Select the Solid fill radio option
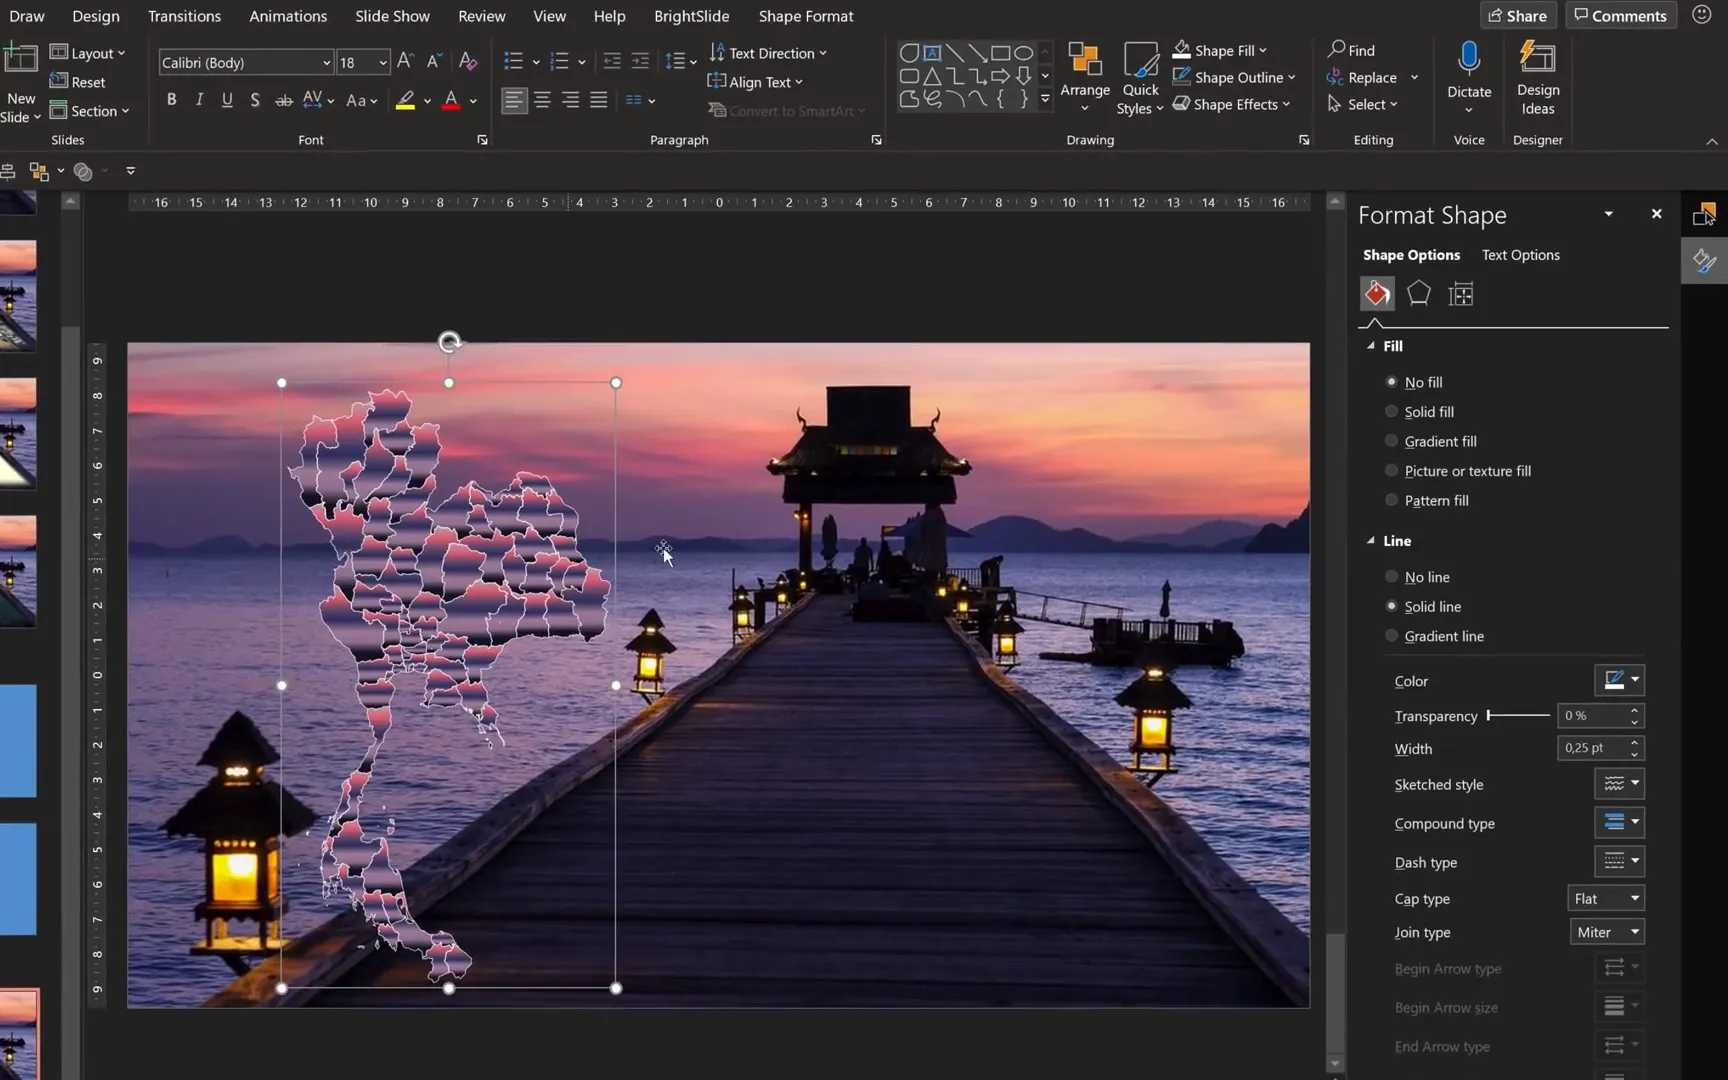 click(x=1391, y=412)
